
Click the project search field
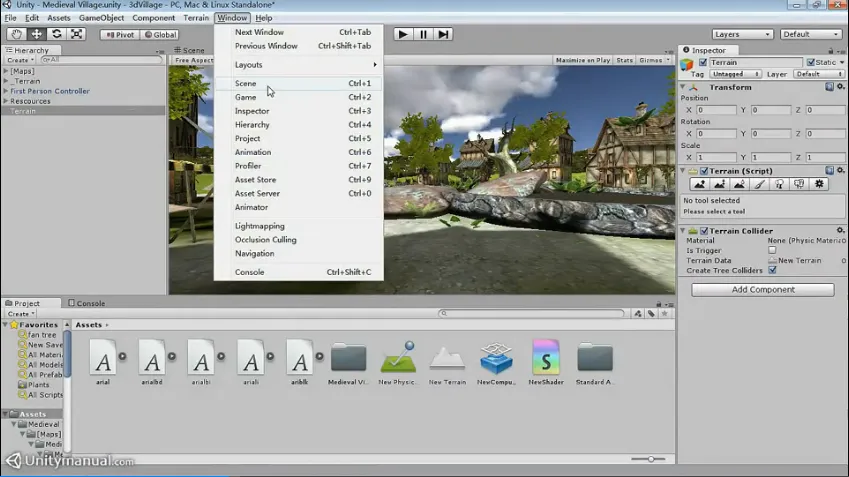(x=531, y=313)
